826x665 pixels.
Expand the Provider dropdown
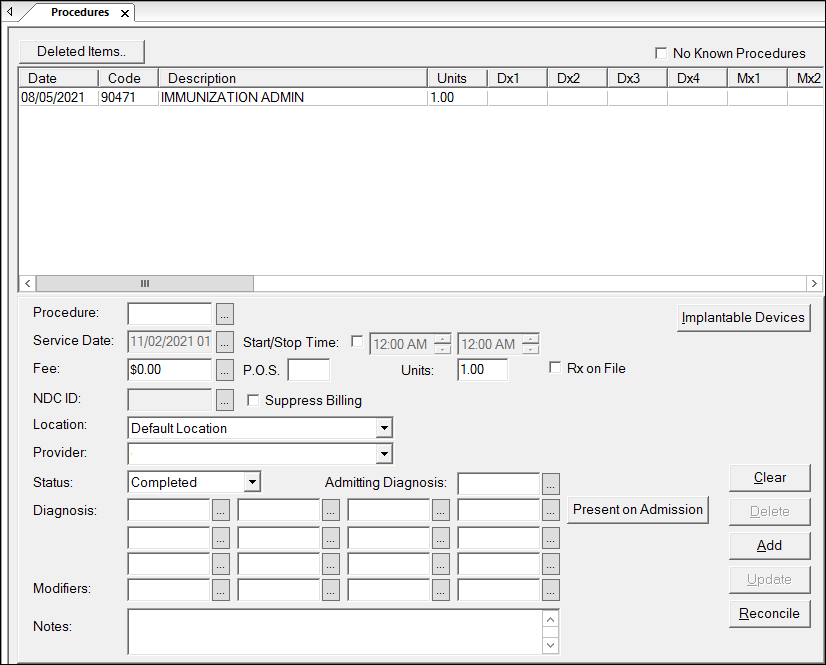[x=384, y=454]
